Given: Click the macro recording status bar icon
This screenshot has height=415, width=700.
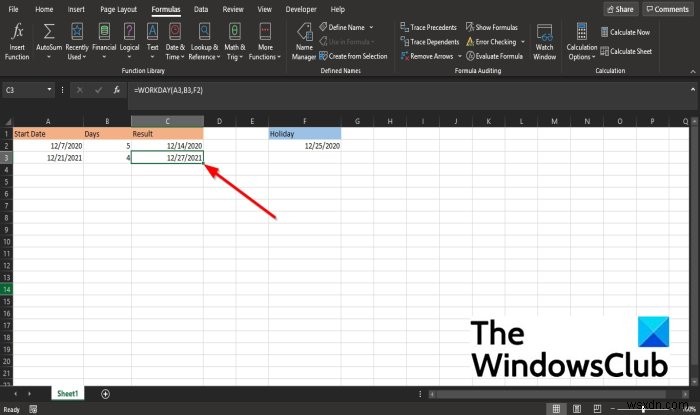Looking at the screenshot, I should (x=33, y=409).
